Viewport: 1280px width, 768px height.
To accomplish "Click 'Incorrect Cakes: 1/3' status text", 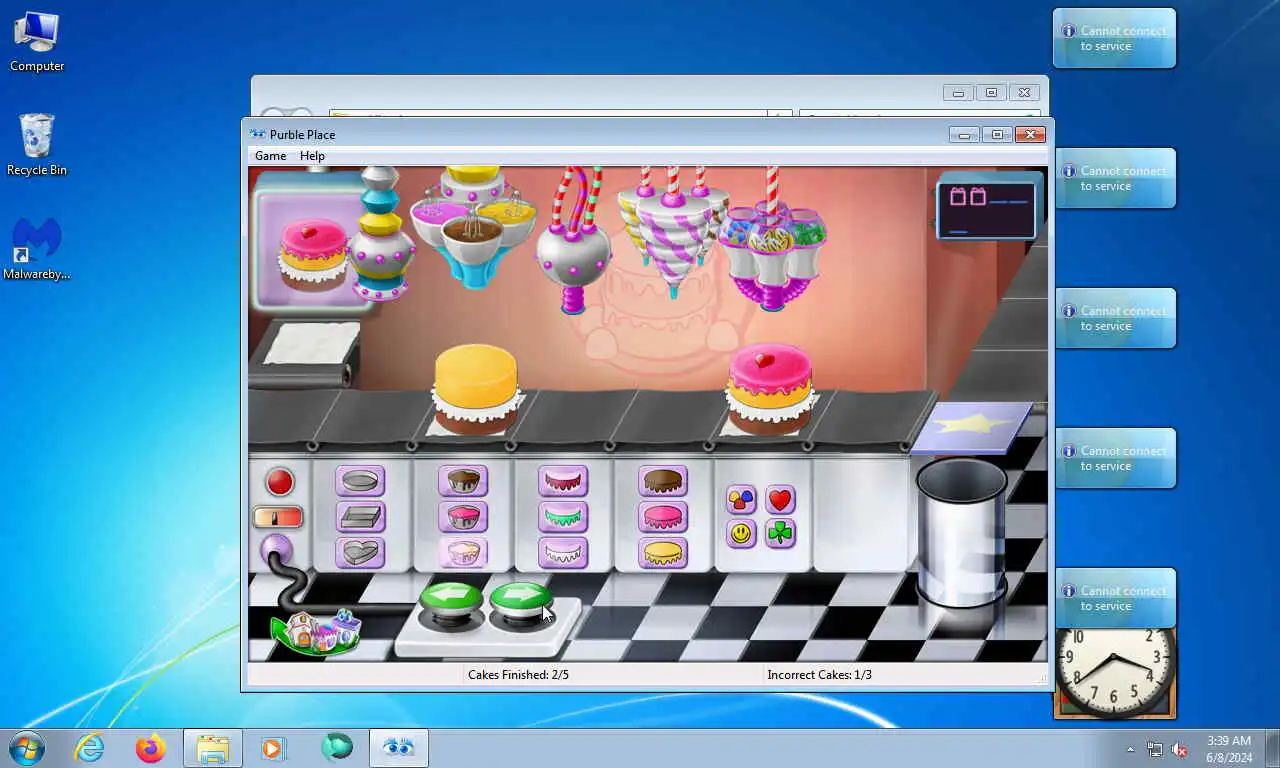I will point(819,675).
